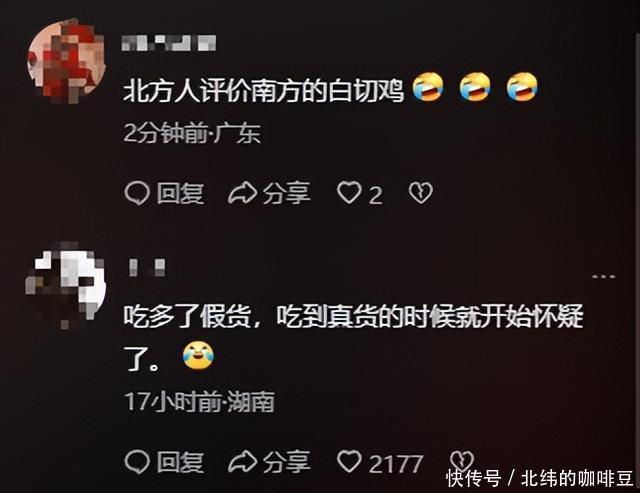Click 回复 text under second comment

180,462
